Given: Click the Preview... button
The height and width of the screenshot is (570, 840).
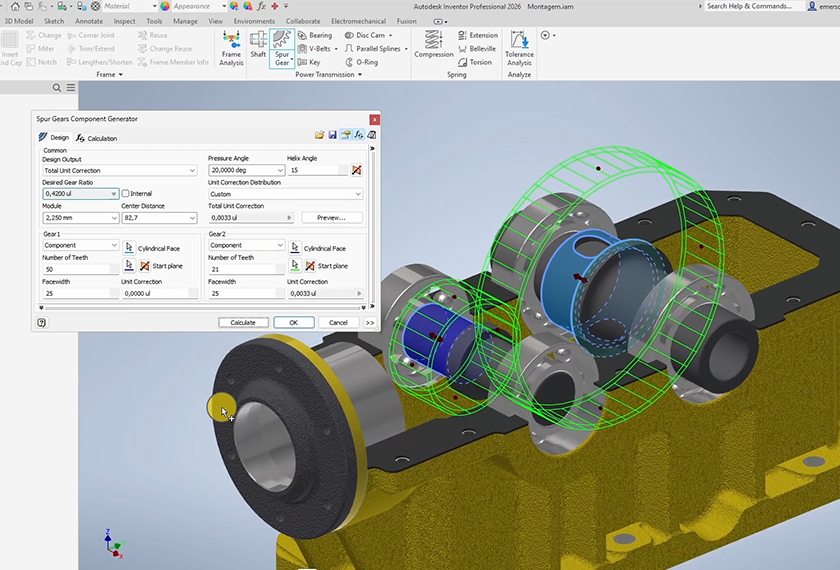Looking at the screenshot, I should 331,218.
